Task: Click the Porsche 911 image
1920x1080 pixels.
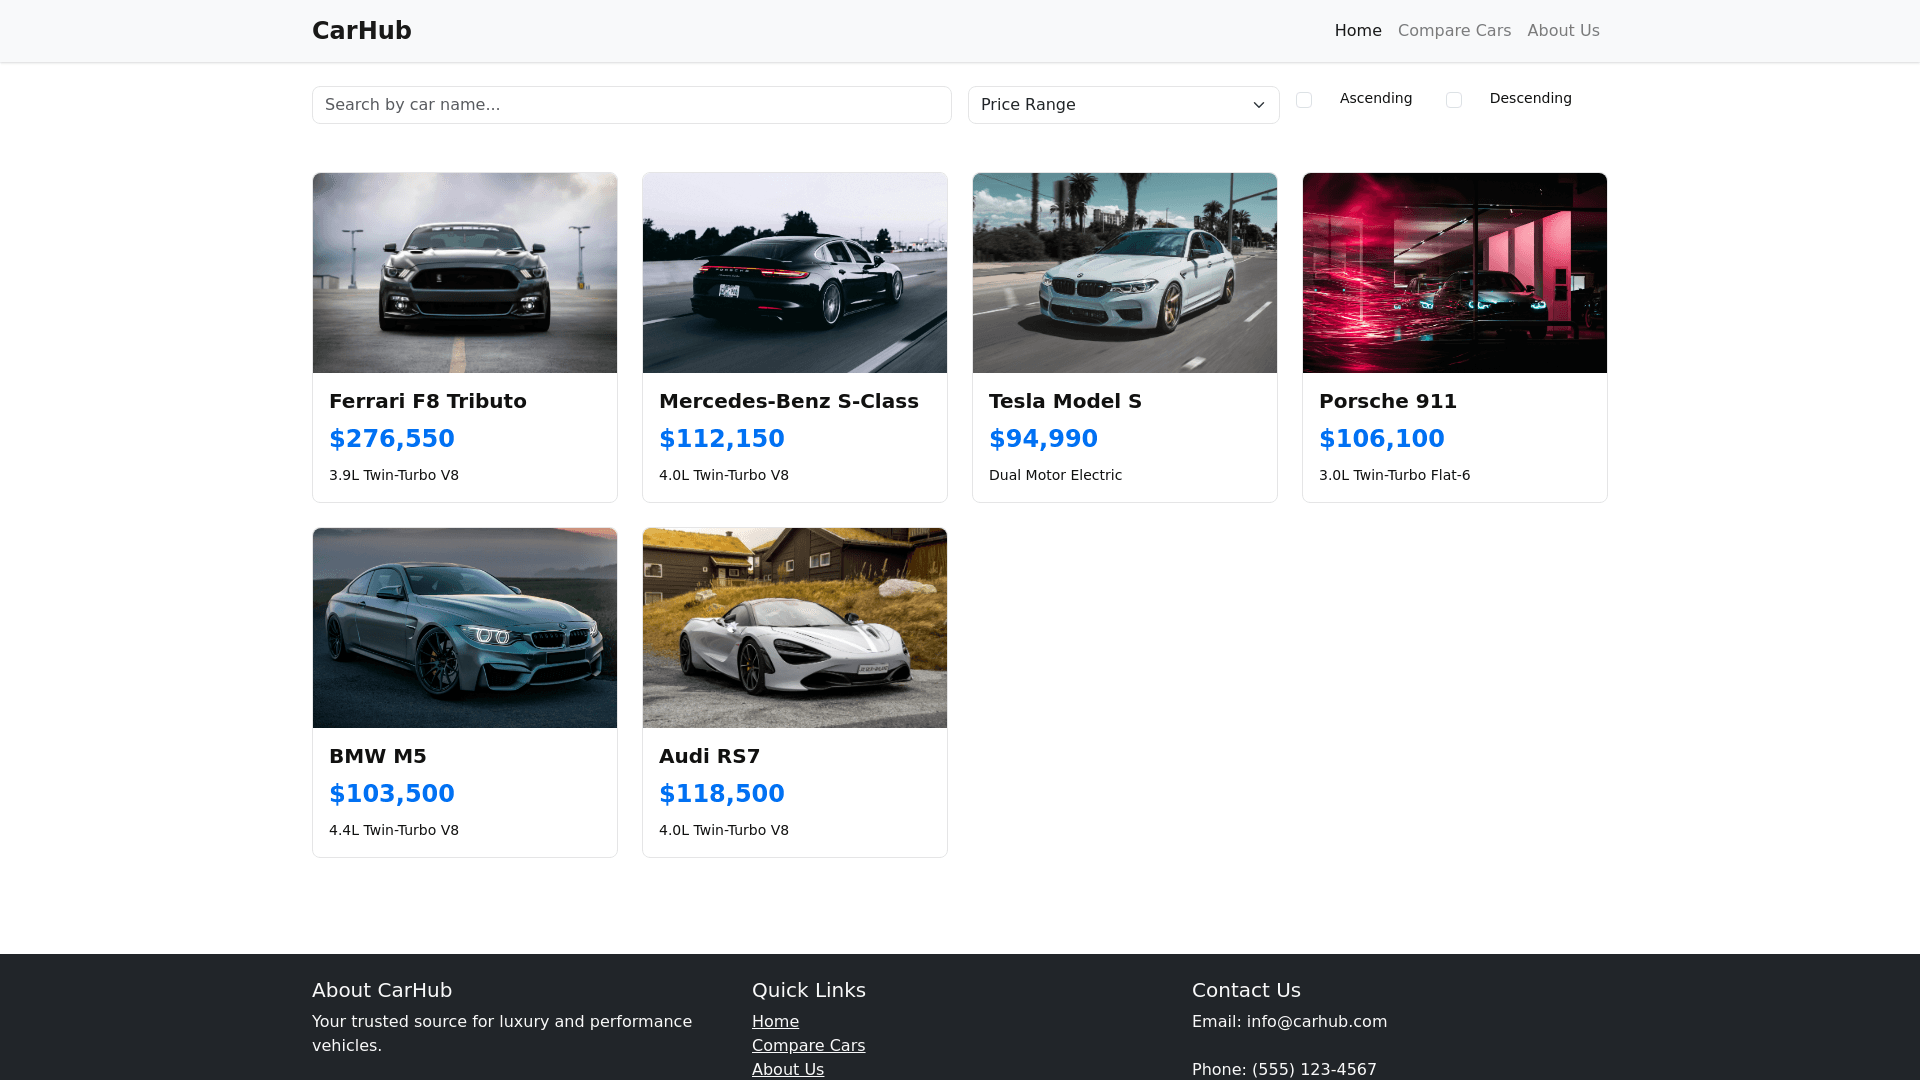Action: (x=1455, y=273)
